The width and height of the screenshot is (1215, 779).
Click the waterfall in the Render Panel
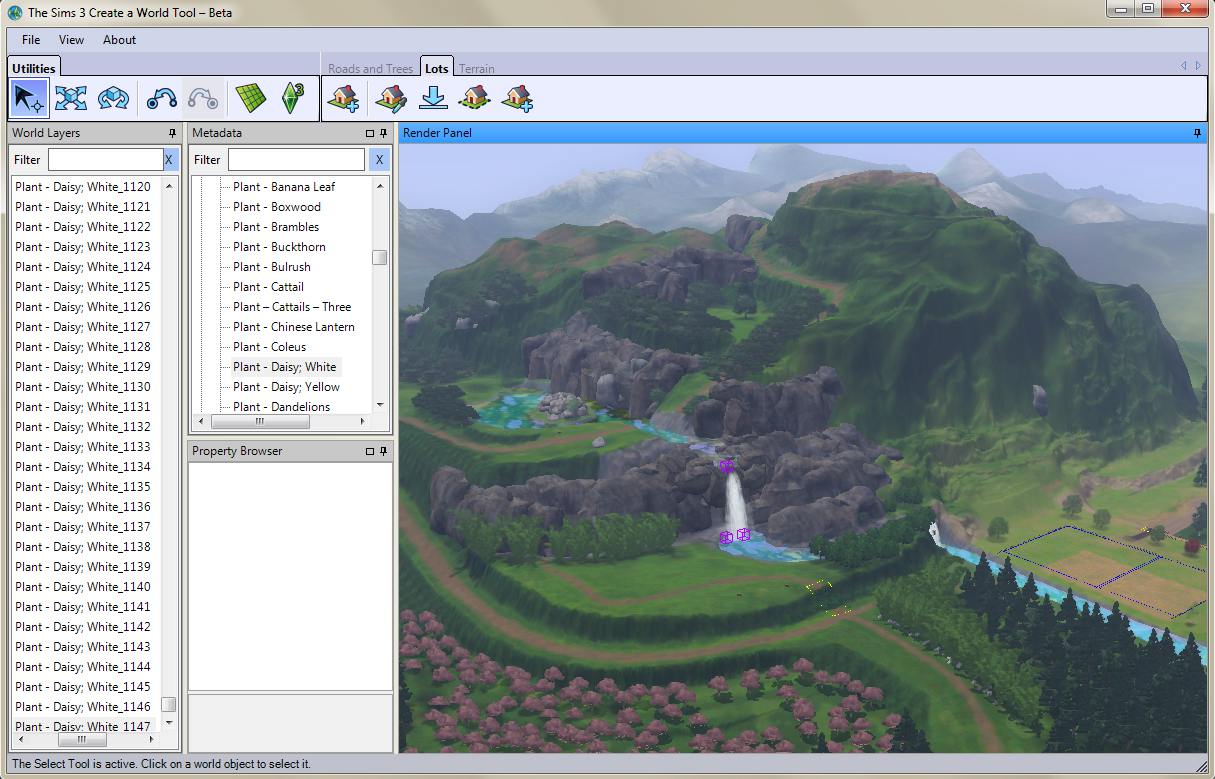click(736, 503)
